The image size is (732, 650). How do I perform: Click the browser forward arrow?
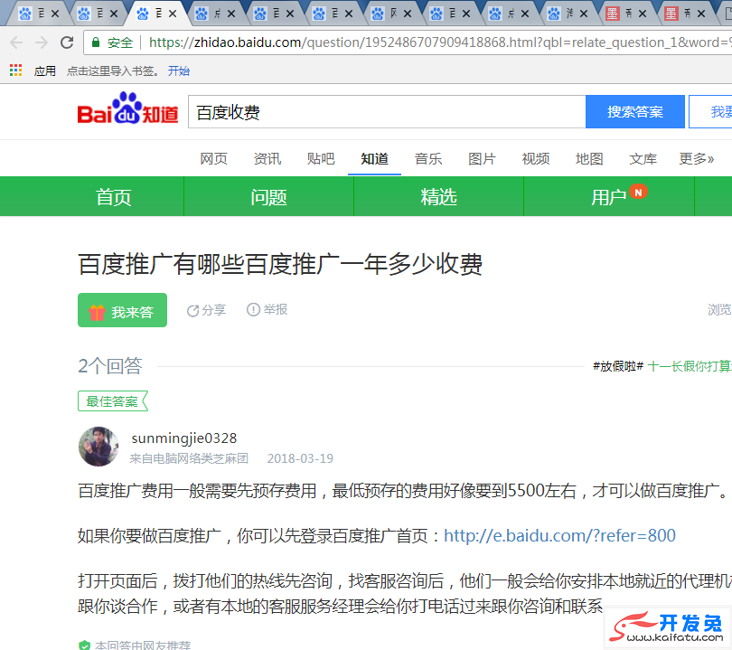[x=42, y=42]
